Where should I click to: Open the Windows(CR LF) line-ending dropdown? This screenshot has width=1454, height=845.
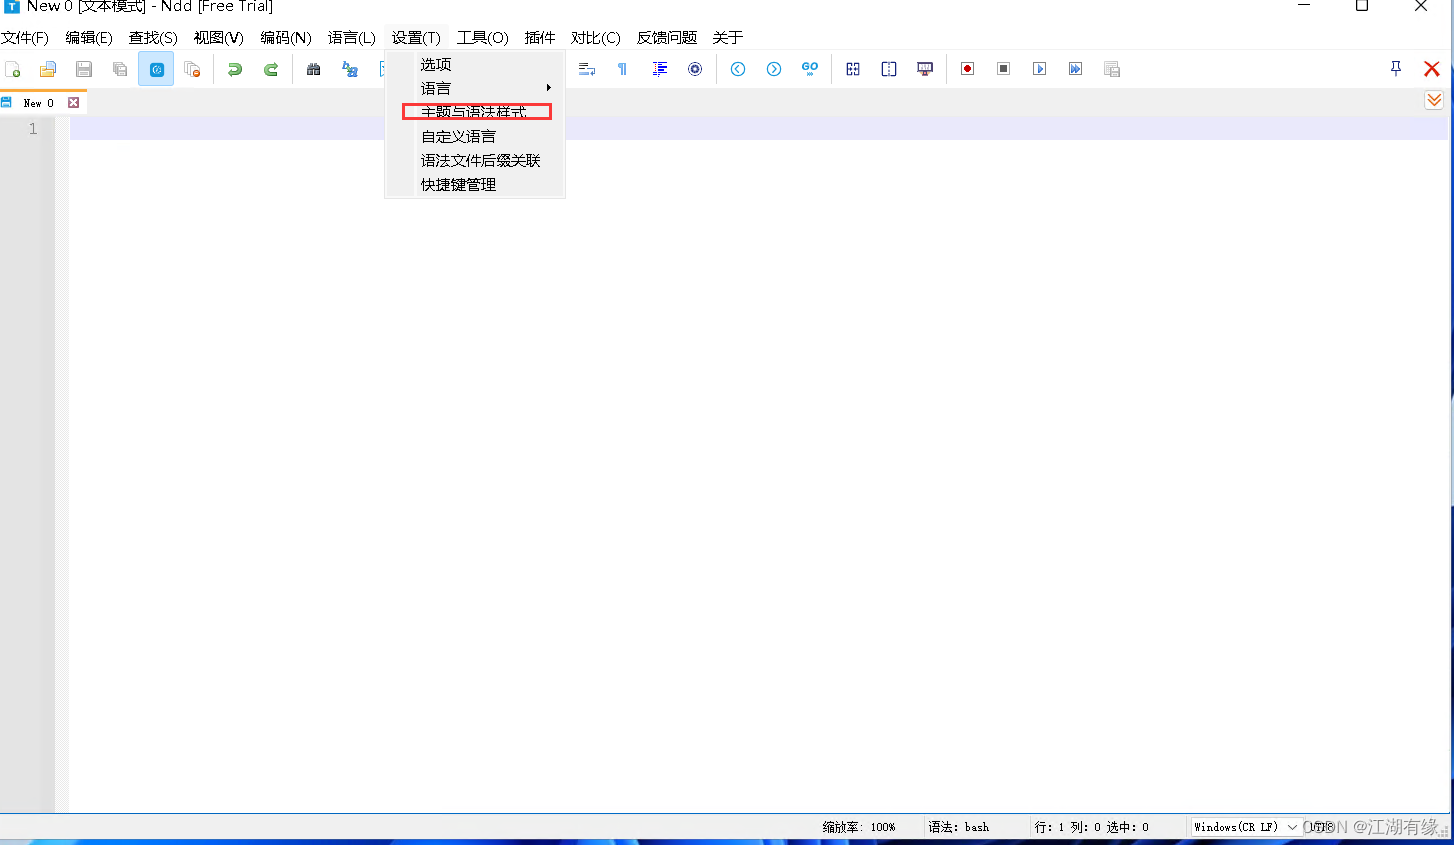click(1245, 827)
